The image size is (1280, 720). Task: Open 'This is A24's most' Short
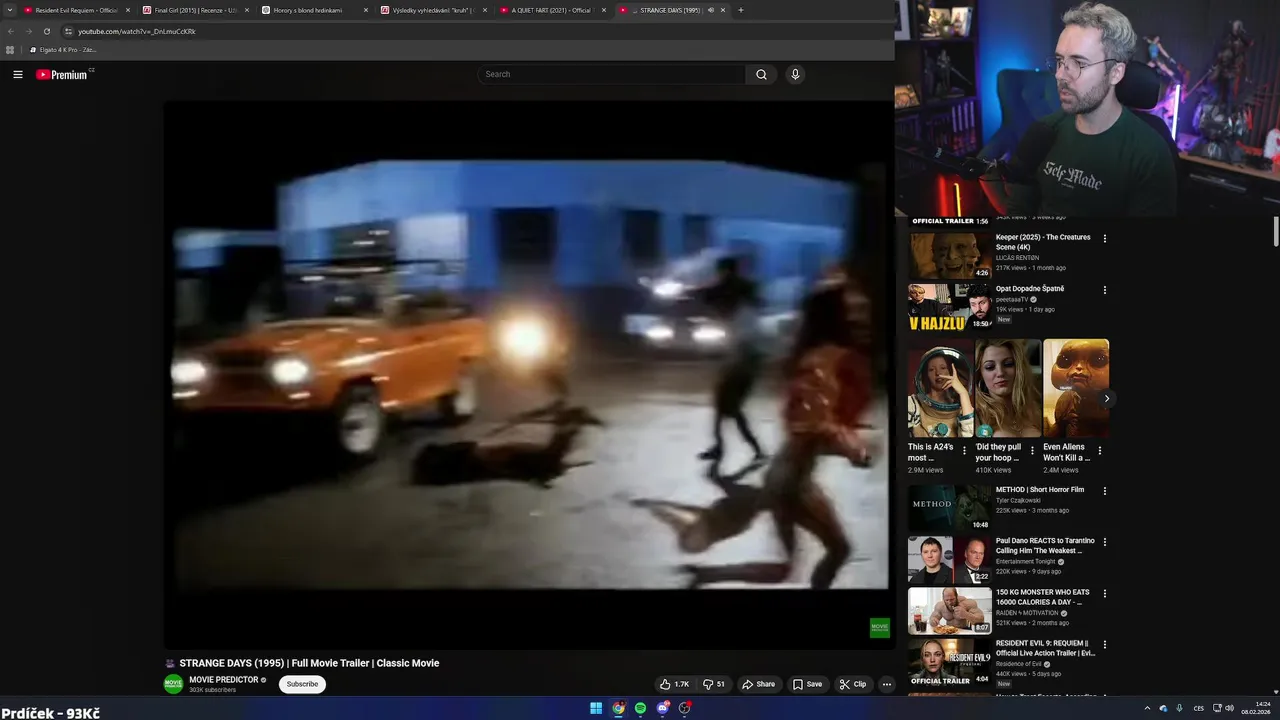[x=940, y=389]
